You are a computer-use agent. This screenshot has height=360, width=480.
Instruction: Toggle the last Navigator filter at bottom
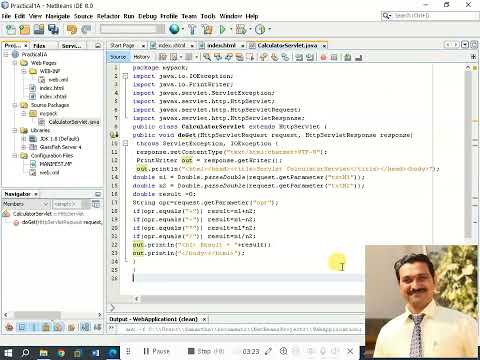point(97,327)
